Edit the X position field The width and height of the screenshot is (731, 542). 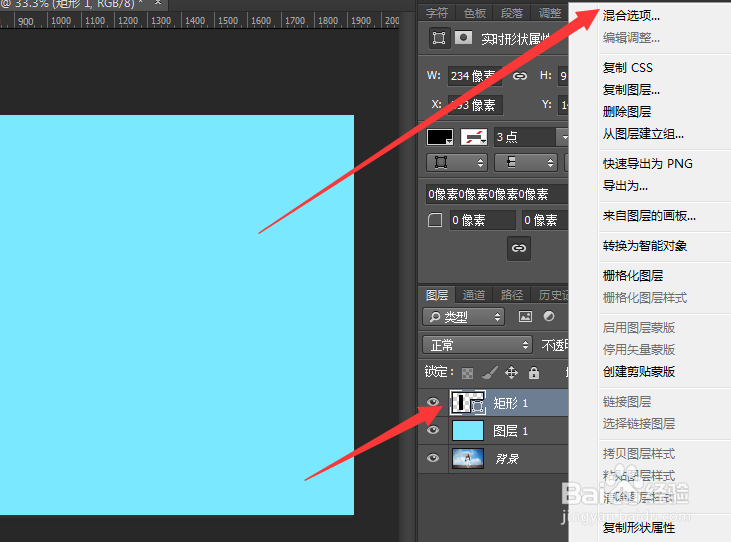pos(475,105)
